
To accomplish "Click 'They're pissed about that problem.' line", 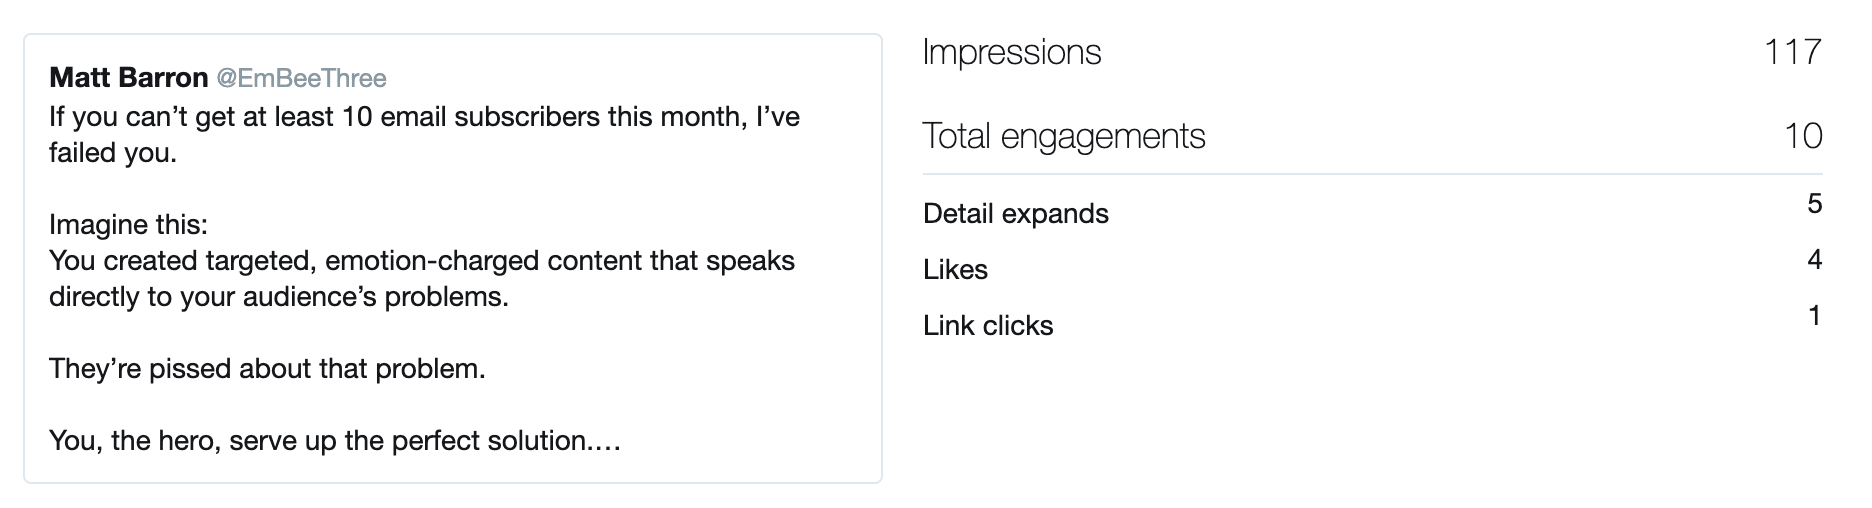I will point(267,369).
